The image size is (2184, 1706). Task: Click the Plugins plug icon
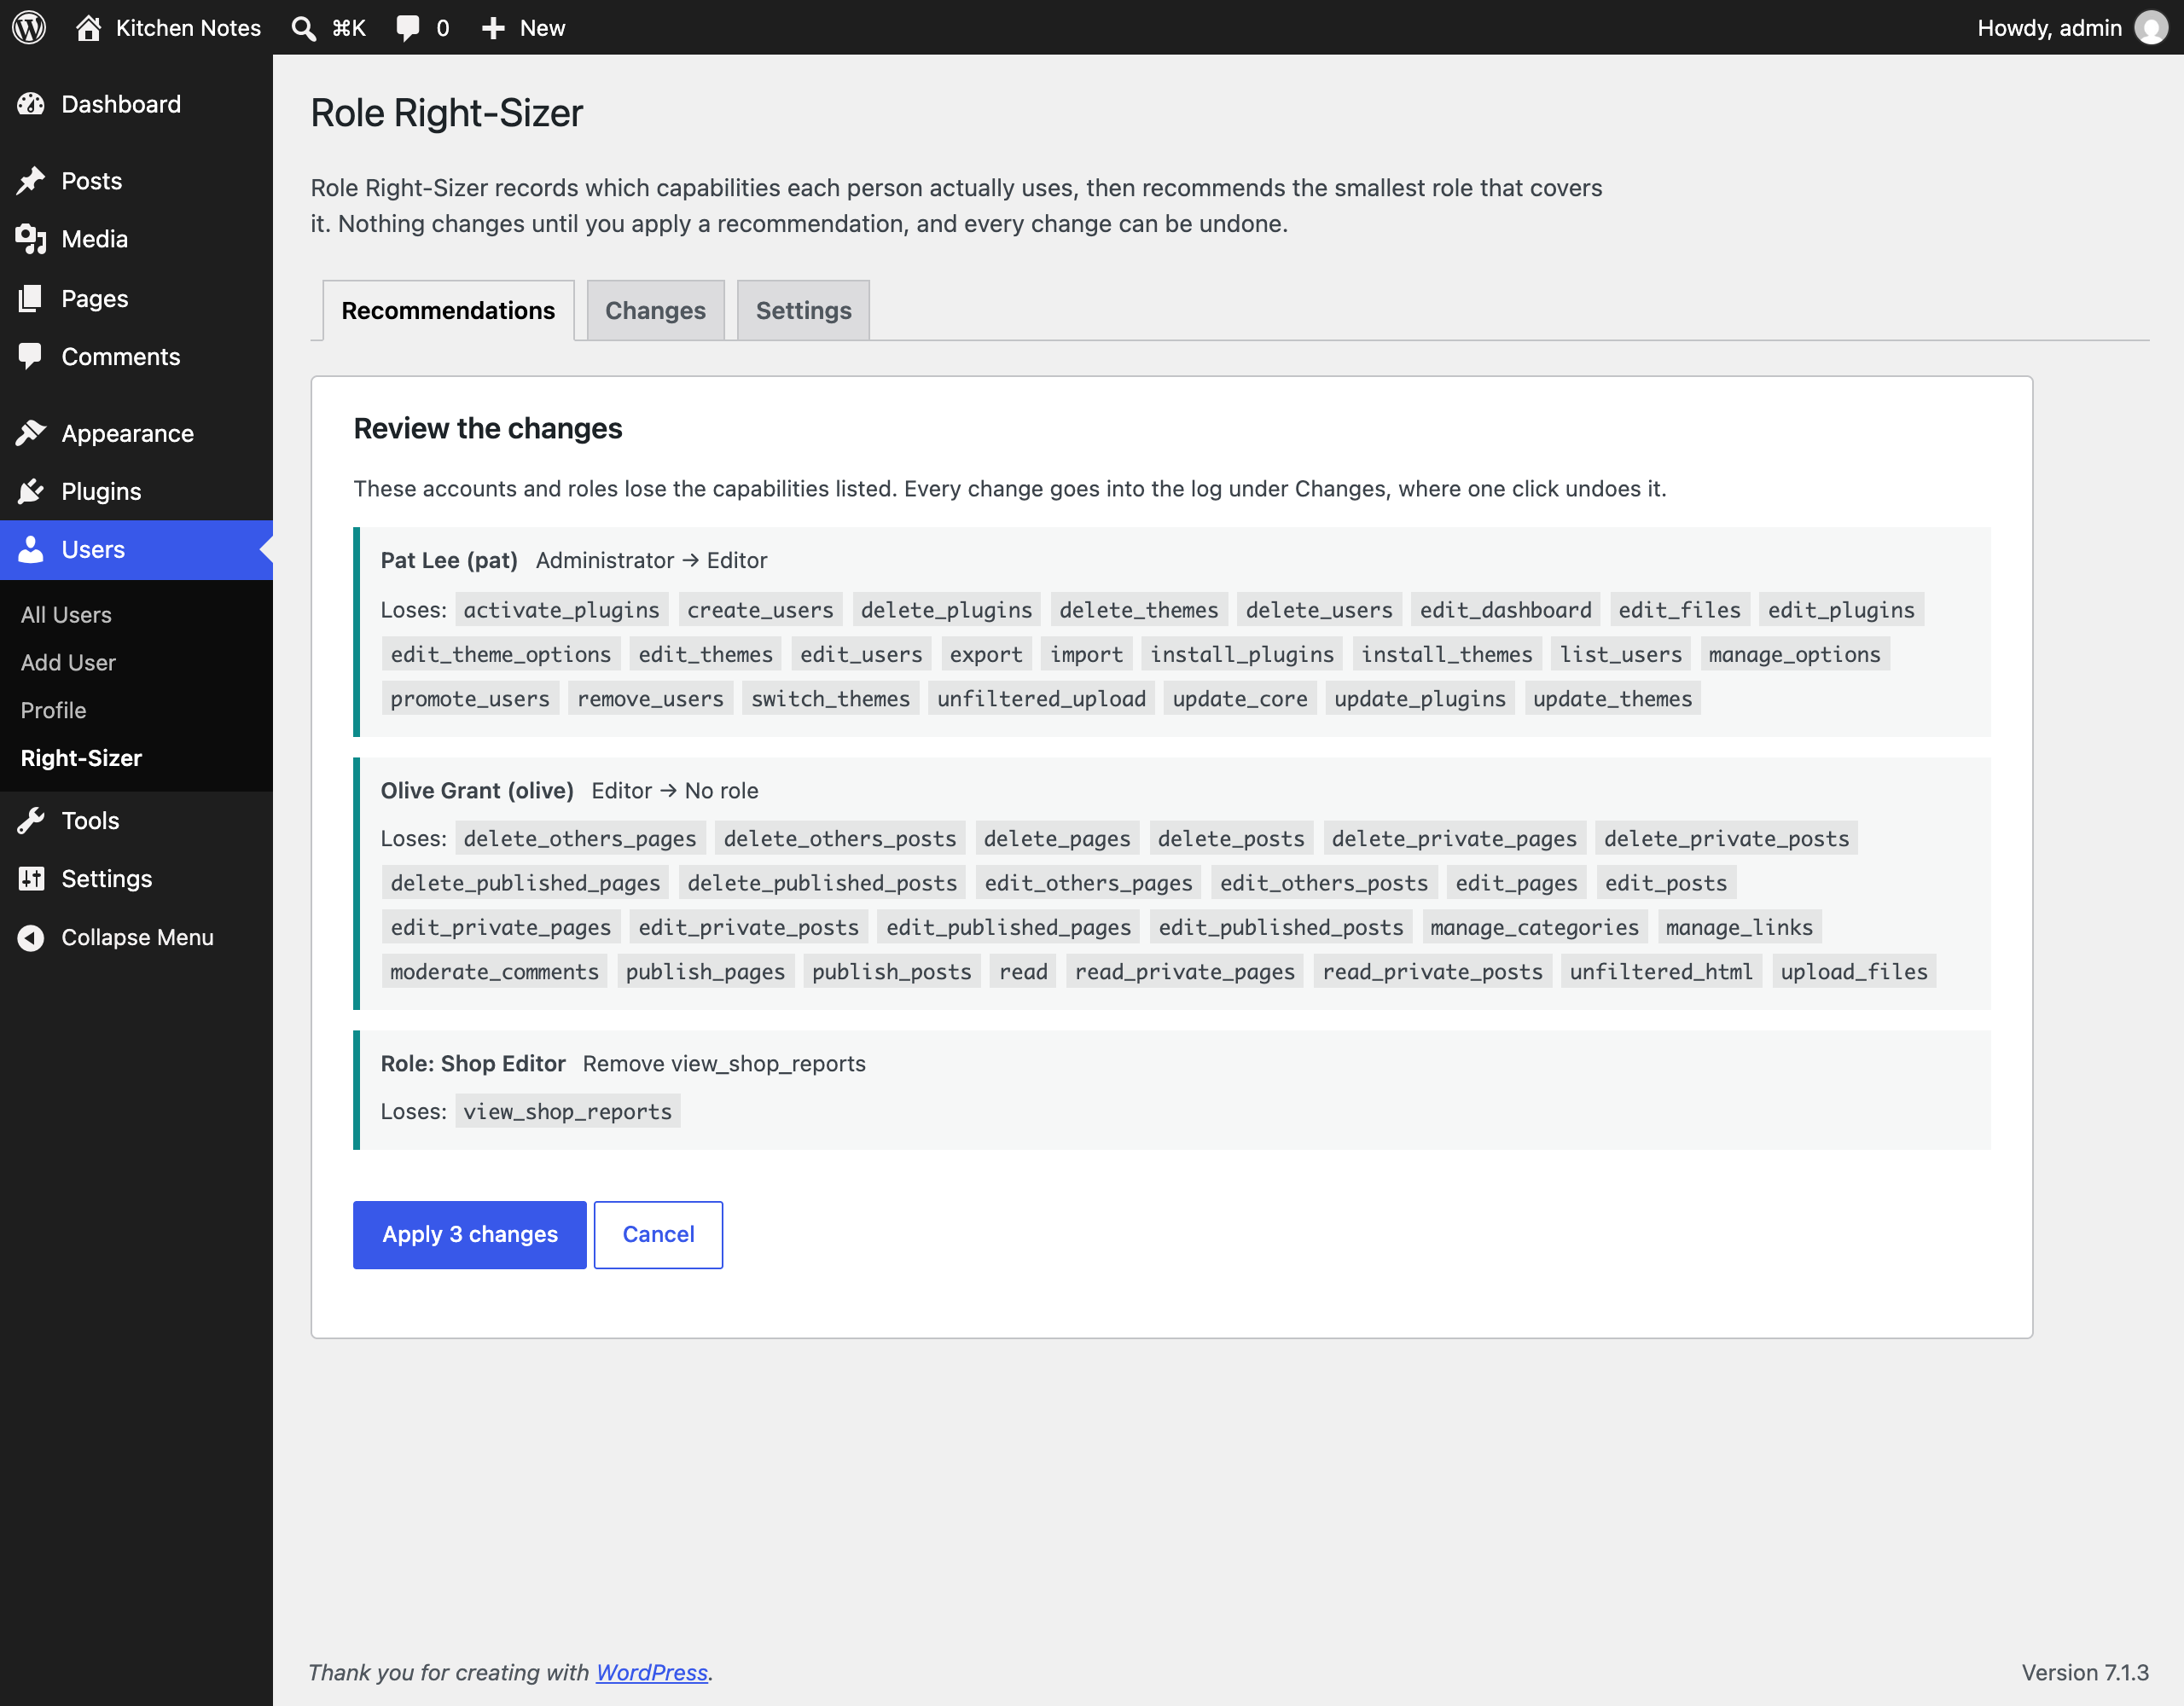pos(31,491)
